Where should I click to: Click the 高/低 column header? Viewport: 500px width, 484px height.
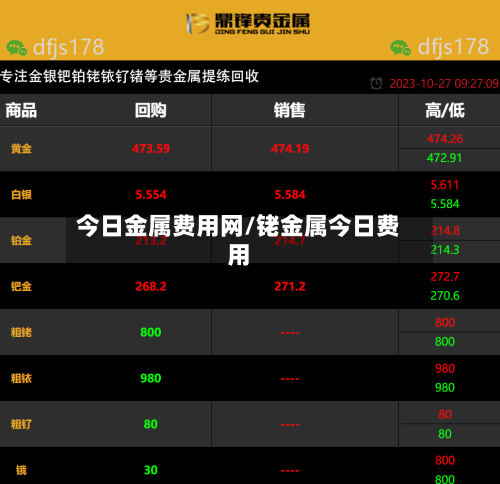445,110
